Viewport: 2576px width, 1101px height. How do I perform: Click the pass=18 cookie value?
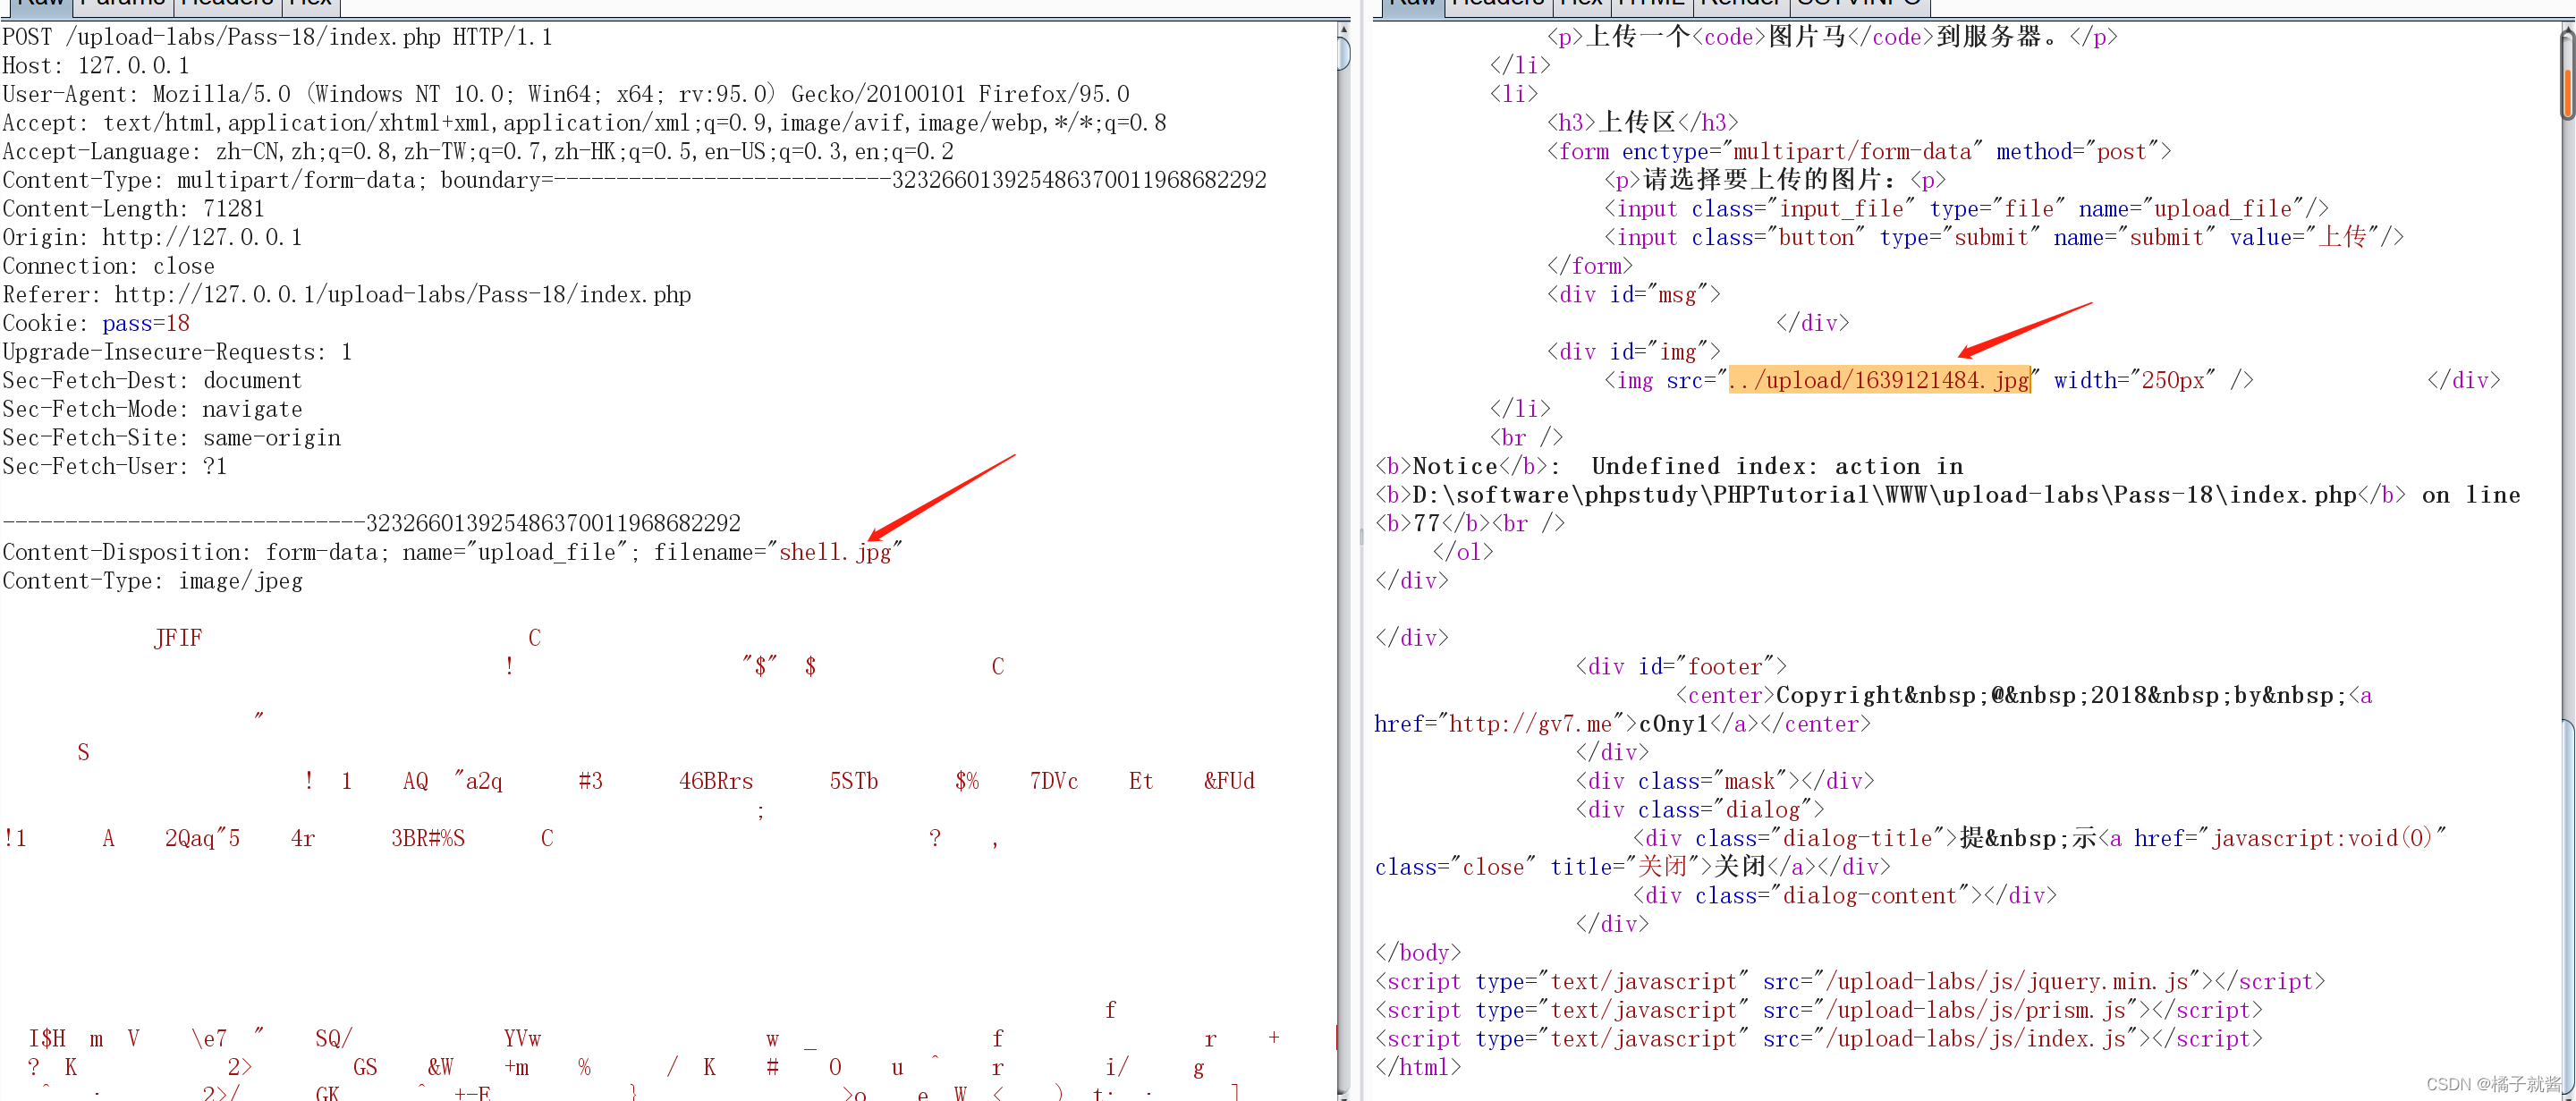tap(146, 324)
